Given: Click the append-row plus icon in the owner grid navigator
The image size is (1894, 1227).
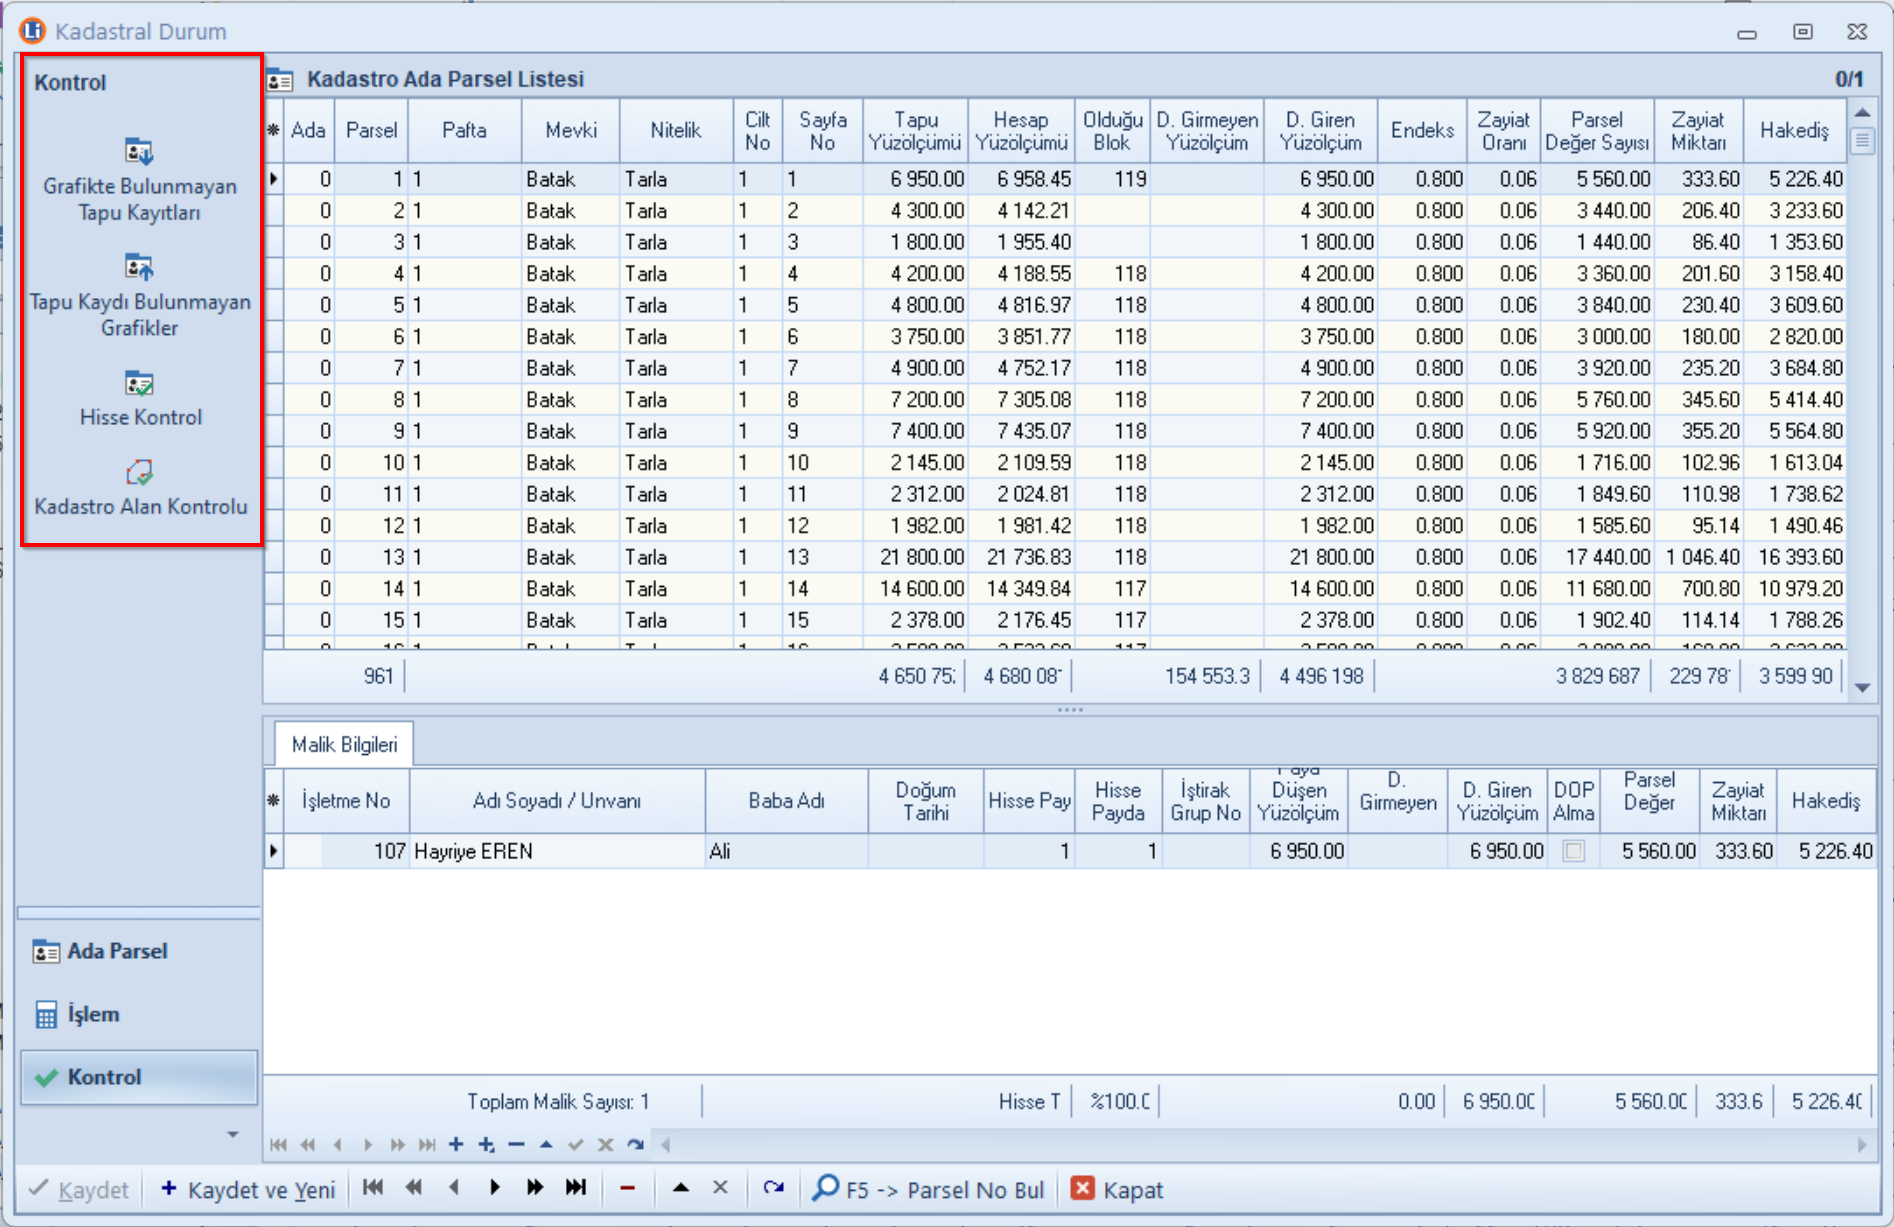Looking at the screenshot, I should coord(486,1145).
